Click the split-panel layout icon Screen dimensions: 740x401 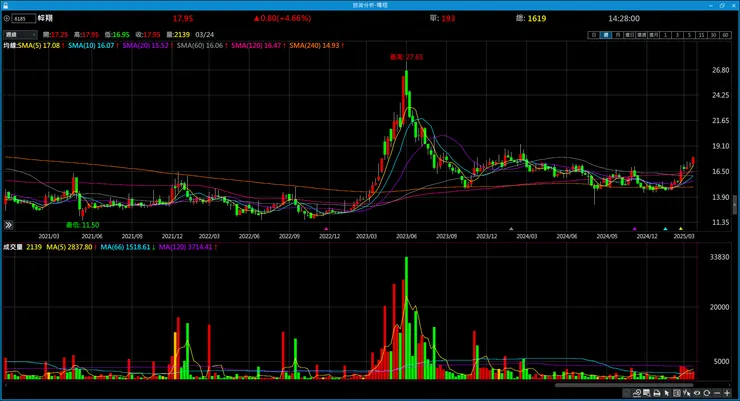click(x=677, y=393)
